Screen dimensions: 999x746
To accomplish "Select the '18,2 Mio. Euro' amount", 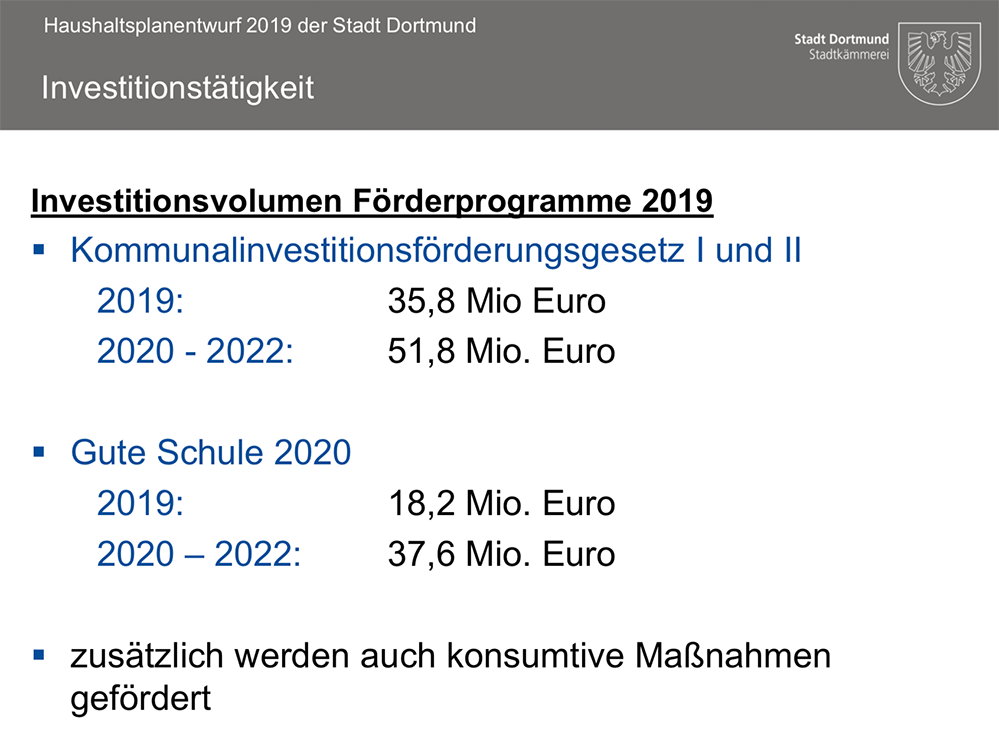I will 501,504.
